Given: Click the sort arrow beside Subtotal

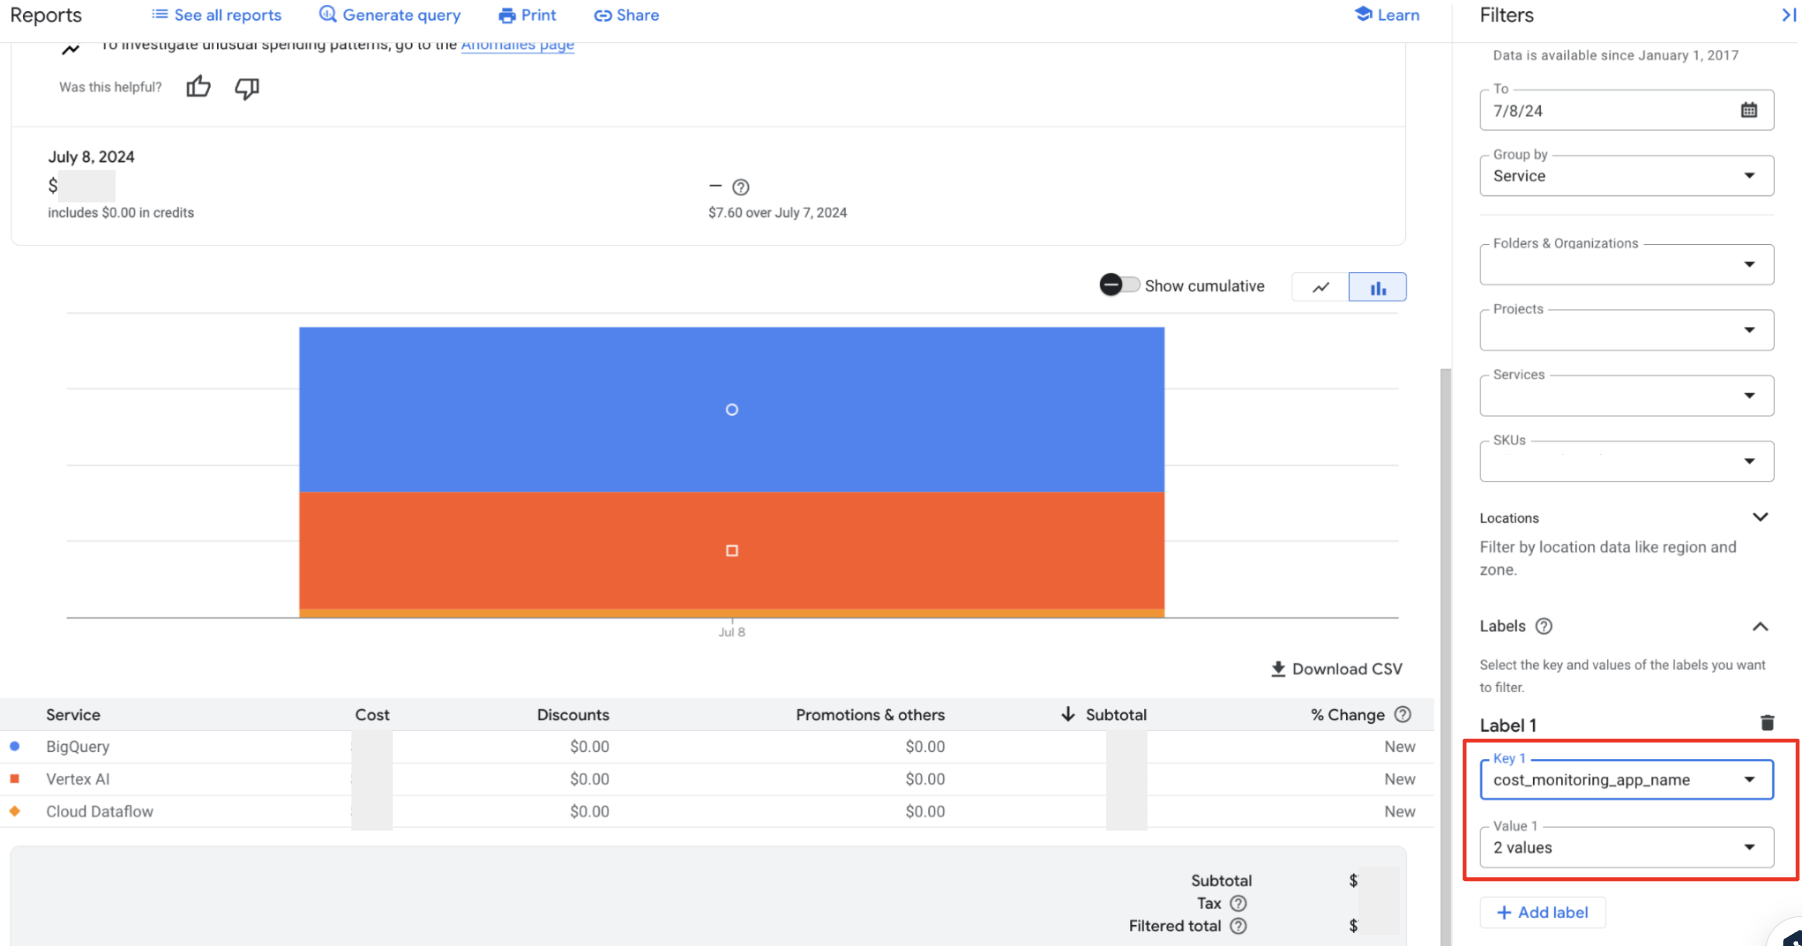Looking at the screenshot, I should coord(1068,714).
